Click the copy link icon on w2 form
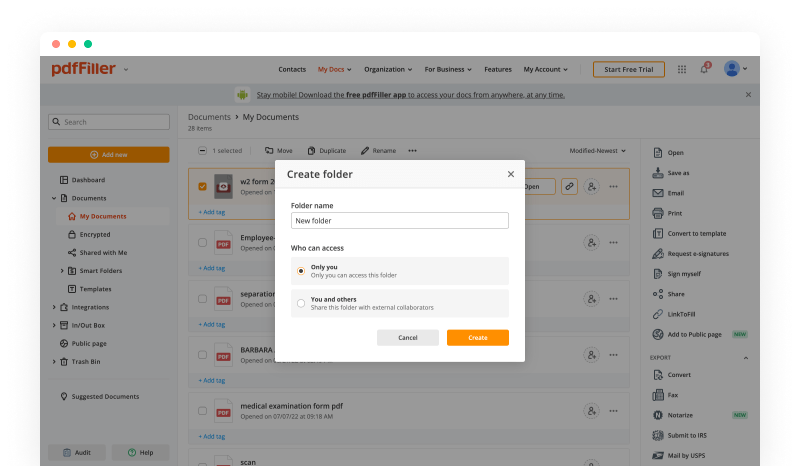The width and height of the screenshot is (792, 466). [x=569, y=186]
